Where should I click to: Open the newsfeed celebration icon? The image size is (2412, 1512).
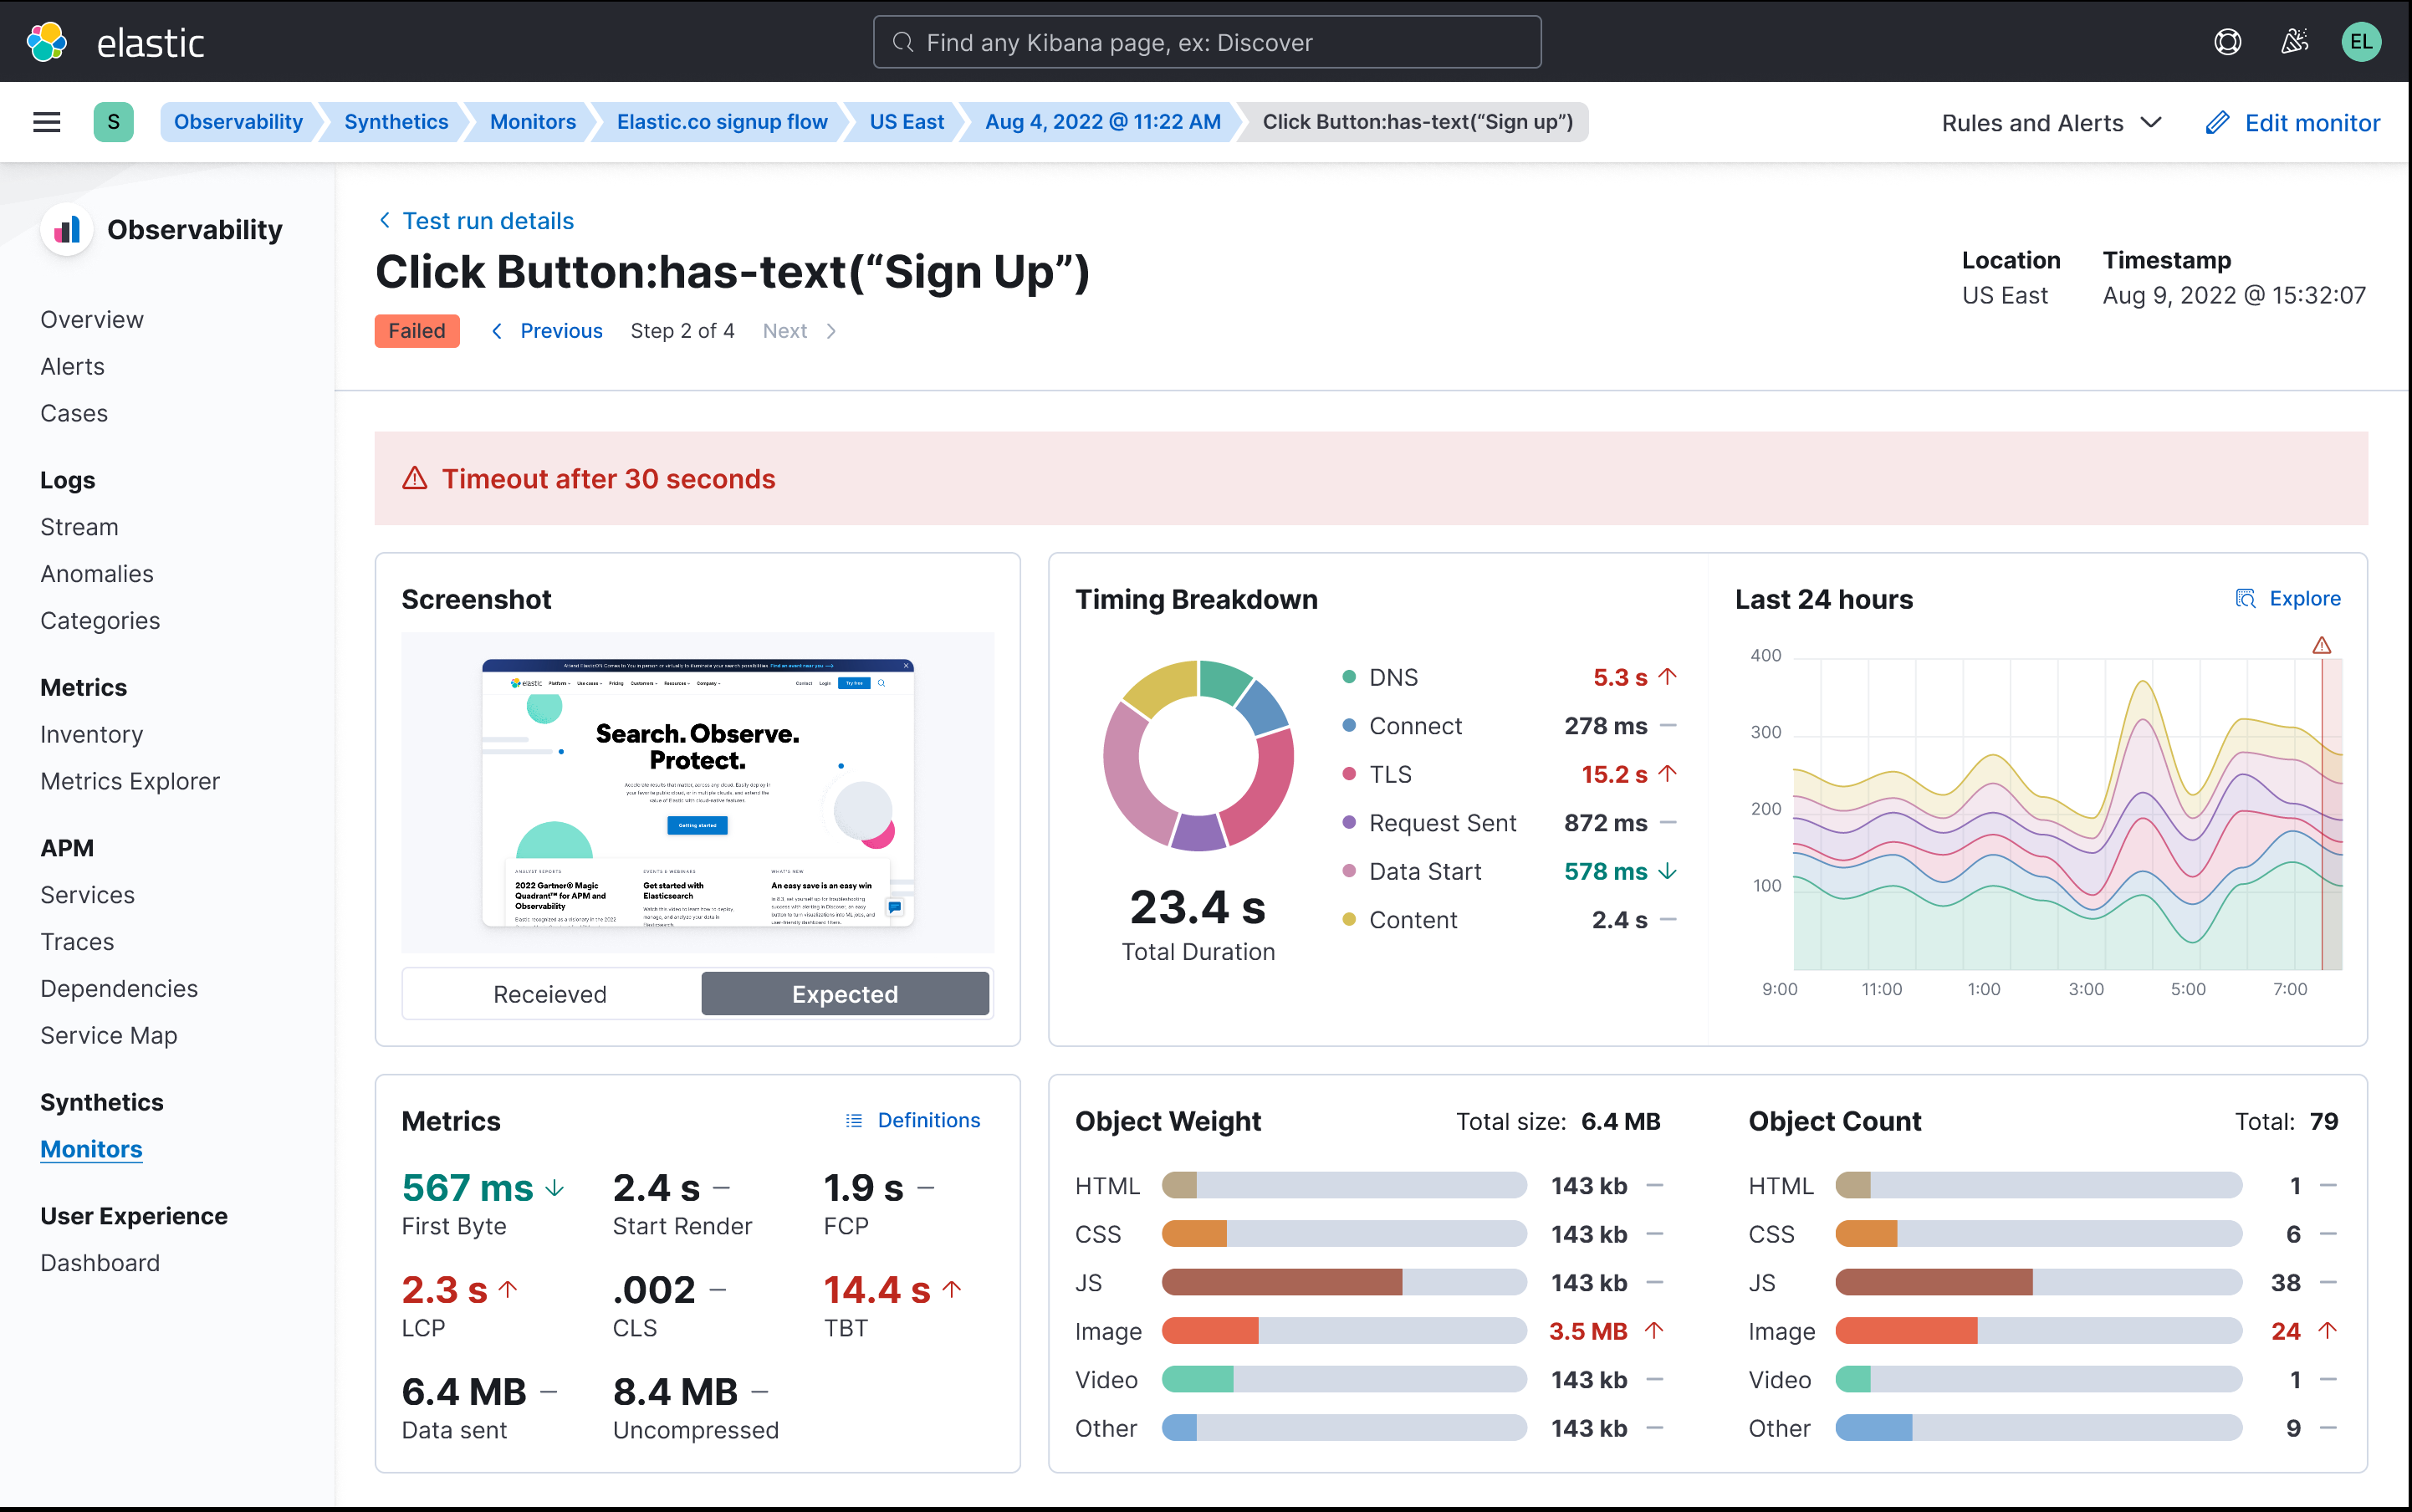[2294, 42]
